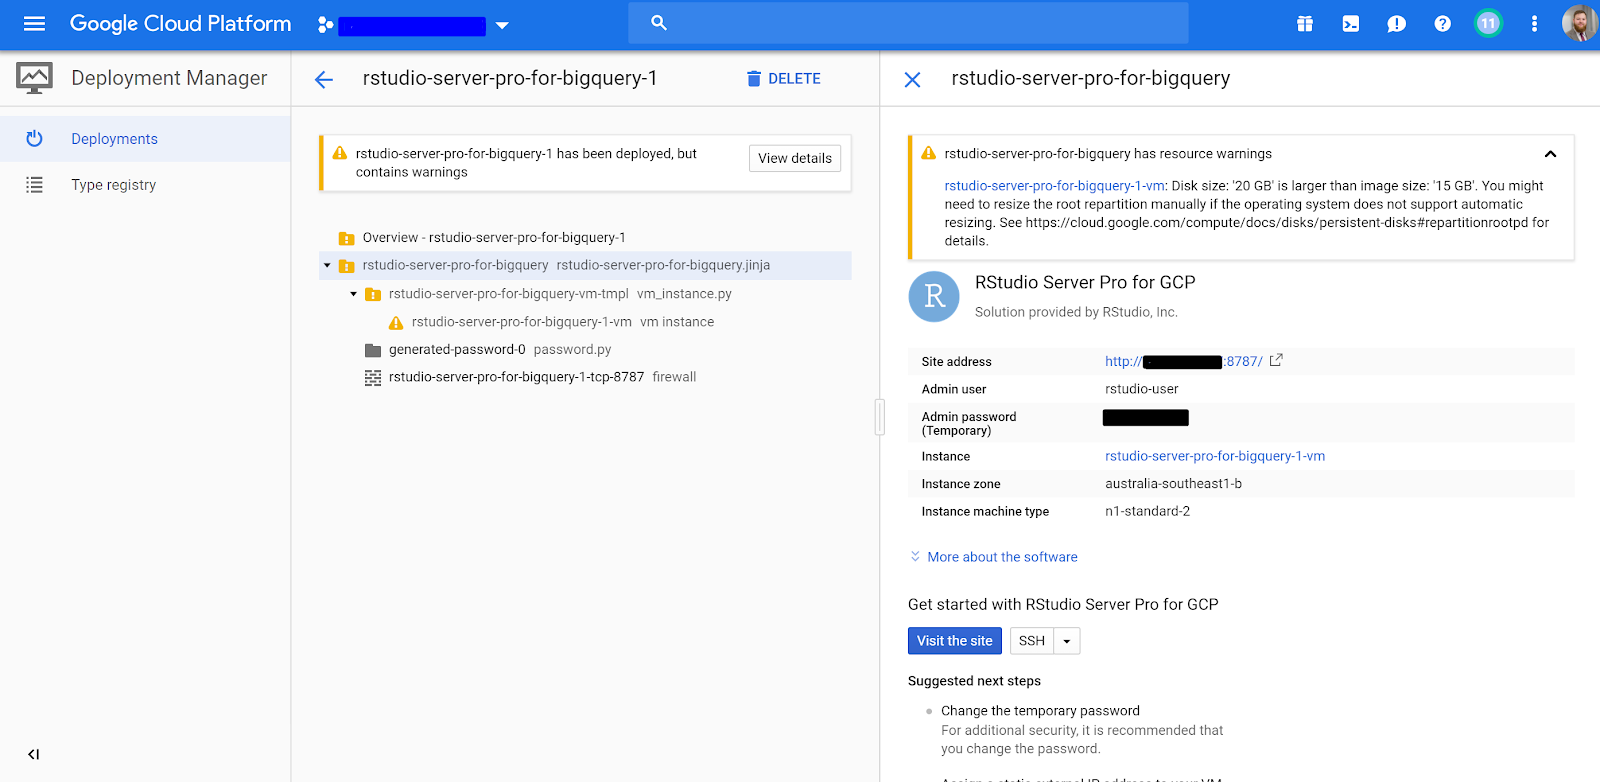Open the hamburger navigation menu
1600x782 pixels.
[34, 24]
